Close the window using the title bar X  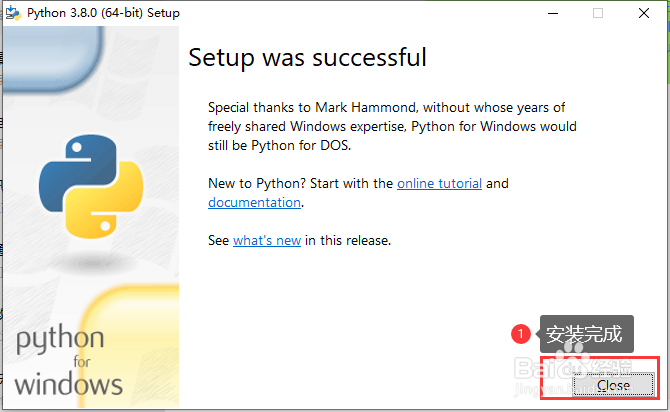coord(644,13)
